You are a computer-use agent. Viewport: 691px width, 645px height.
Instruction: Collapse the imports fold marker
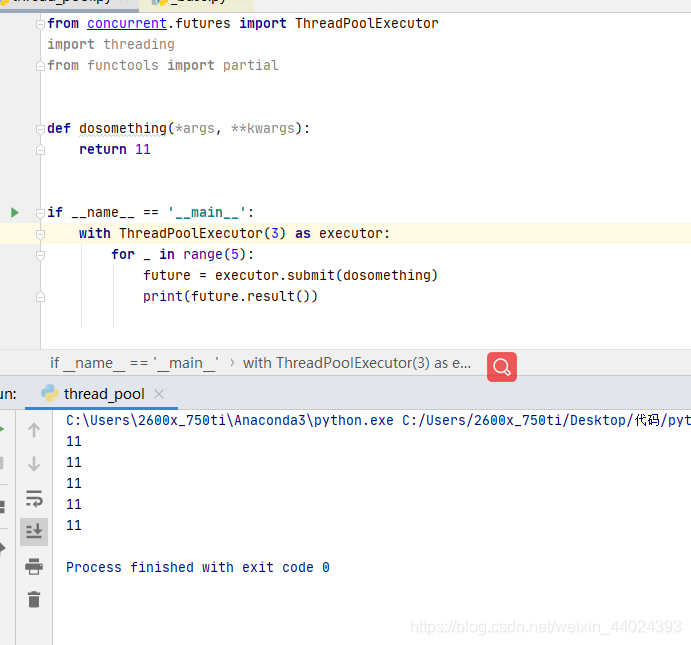click(40, 24)
